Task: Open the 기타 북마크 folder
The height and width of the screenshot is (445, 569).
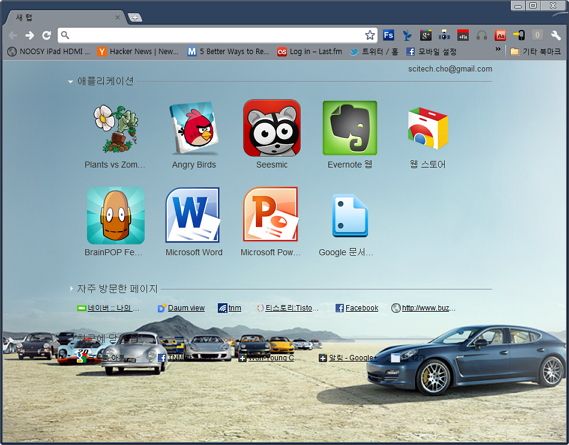Action: click(535, 52)
